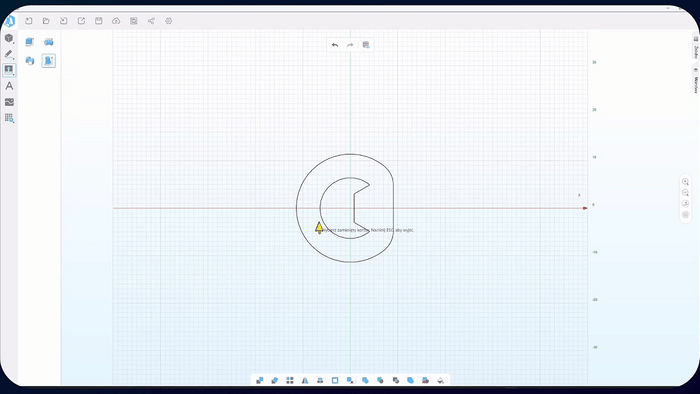The height and width of the screenshot is (394, 700).
Task: Click the export arrow-out icon
Action: tap(81, 21)
